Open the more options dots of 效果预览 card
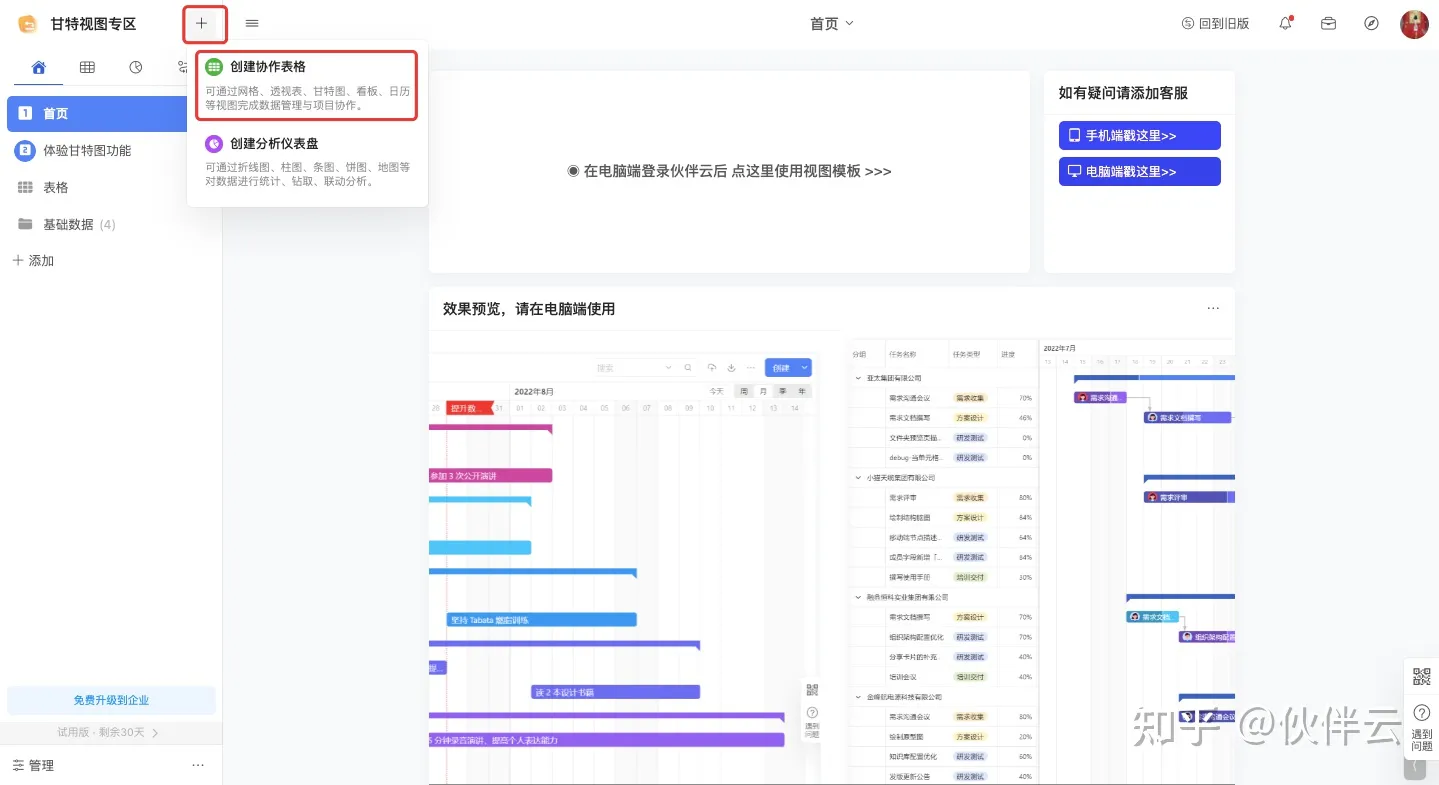The height and width of the screenshot is (785, 1439). tap(1213, 308)
